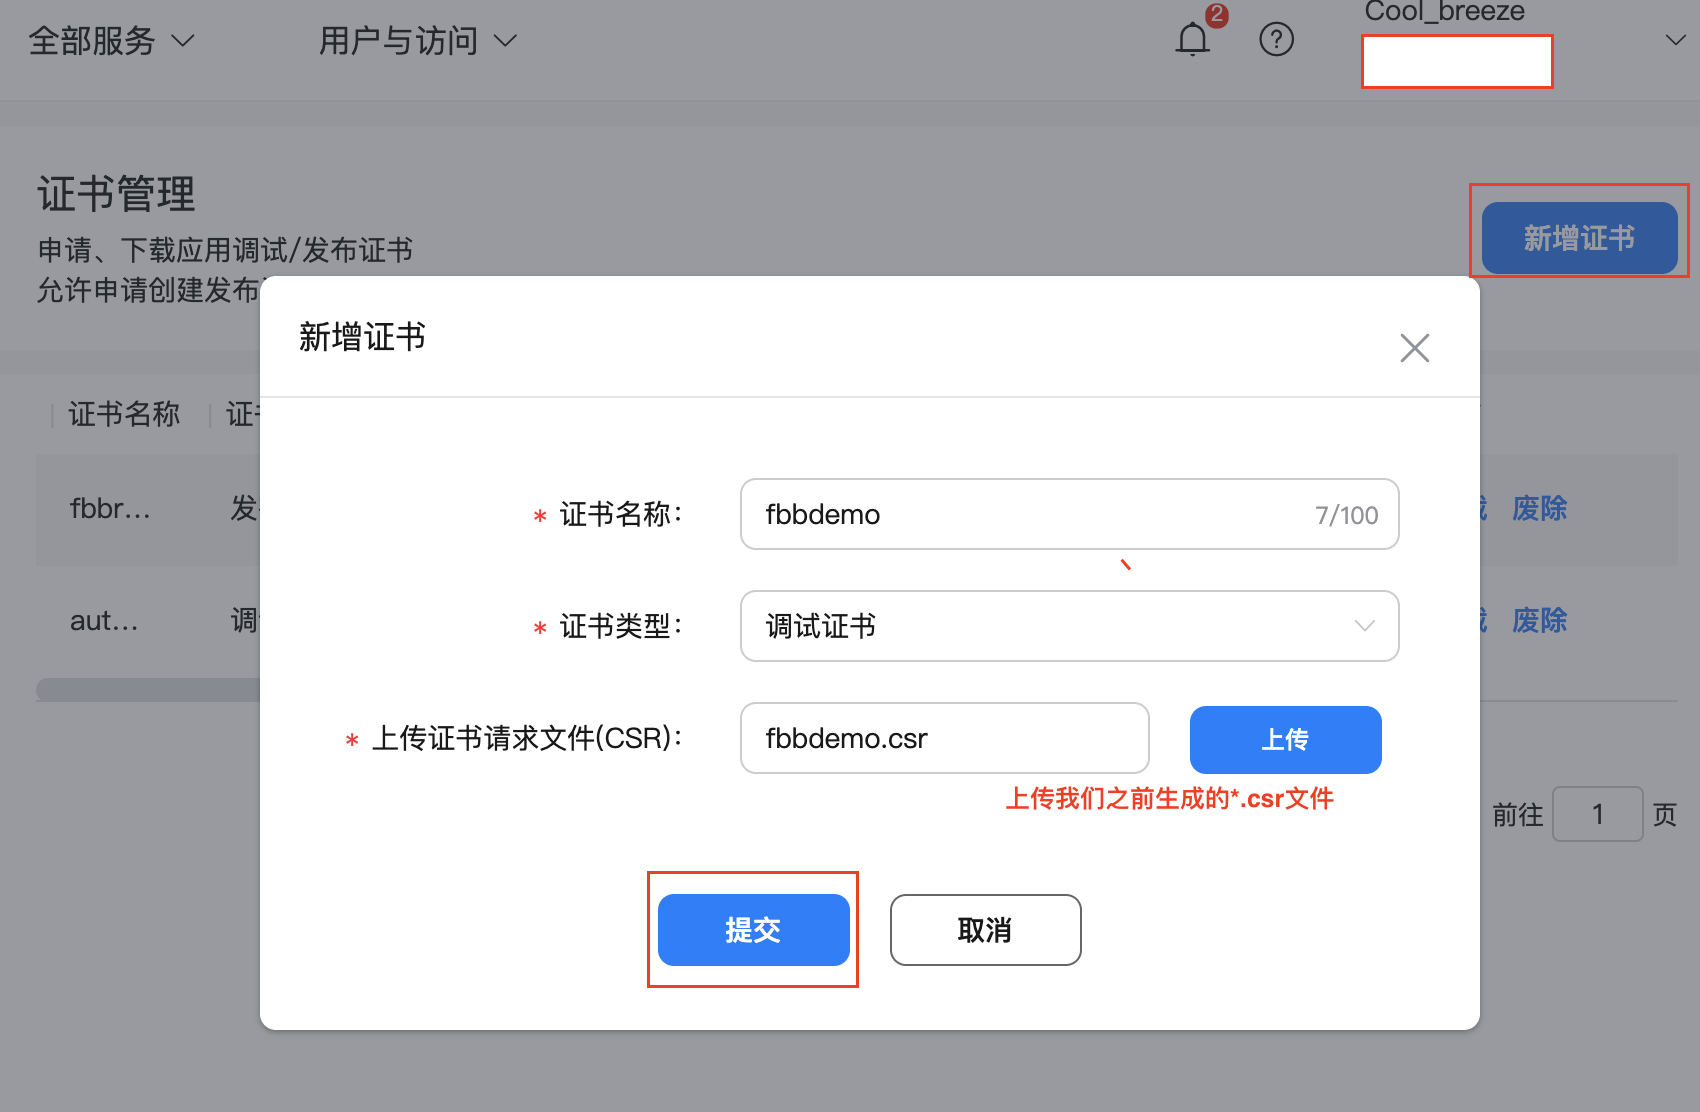Screen dimensions: 1700x1112
Task: Close the 新增证书 dialog with X
Action: (x=1414, y=348)
